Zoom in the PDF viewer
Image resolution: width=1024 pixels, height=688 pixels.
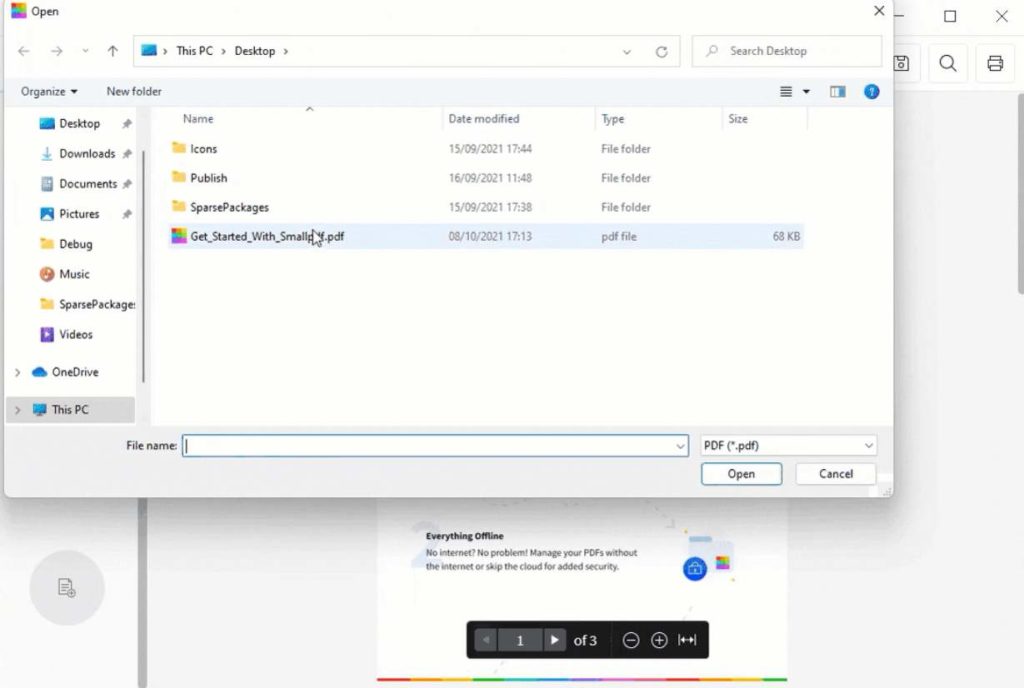pos(659,640)
